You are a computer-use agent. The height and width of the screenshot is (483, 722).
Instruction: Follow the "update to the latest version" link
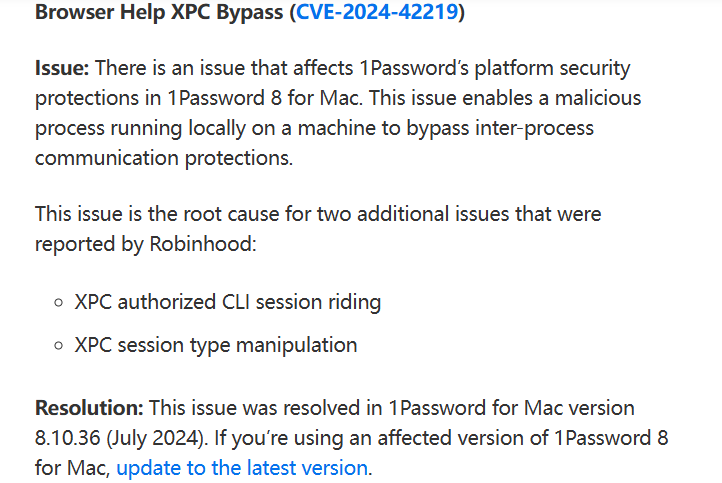(x=243, y=466)
